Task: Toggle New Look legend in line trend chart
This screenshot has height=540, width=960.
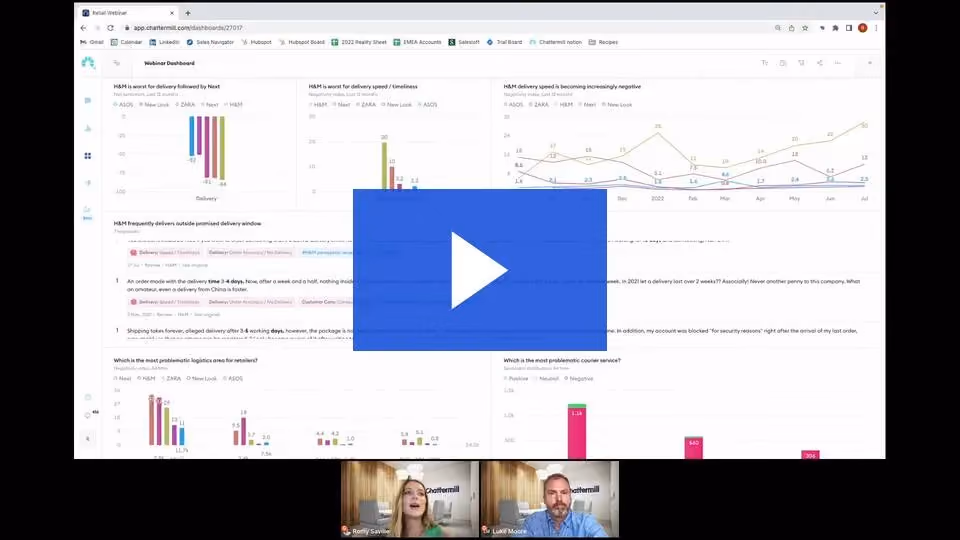Action: point(617,105)
